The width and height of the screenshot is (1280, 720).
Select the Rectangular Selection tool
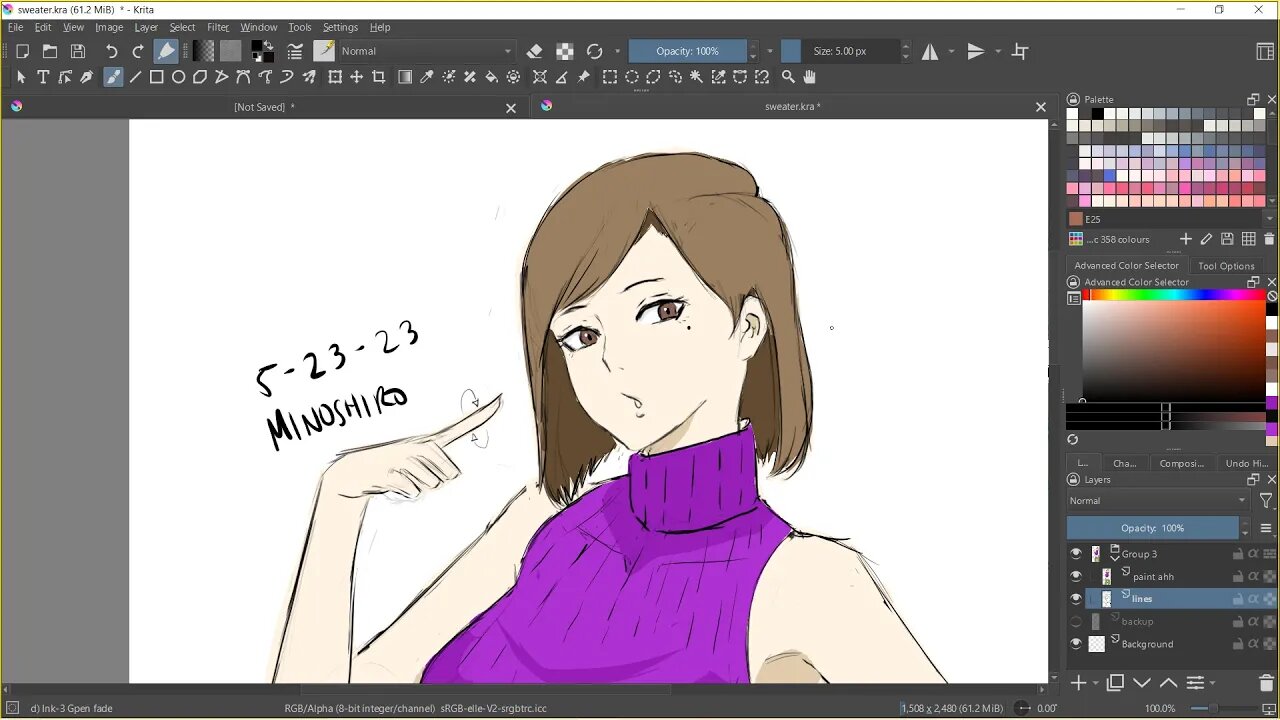(x=610, y=77)
